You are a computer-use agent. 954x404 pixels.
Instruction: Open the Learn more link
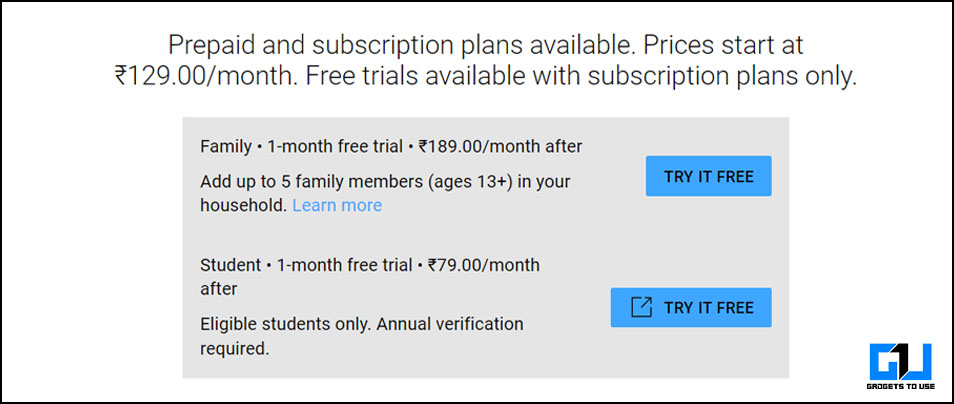pyautogui.click(x=337, y=205)
